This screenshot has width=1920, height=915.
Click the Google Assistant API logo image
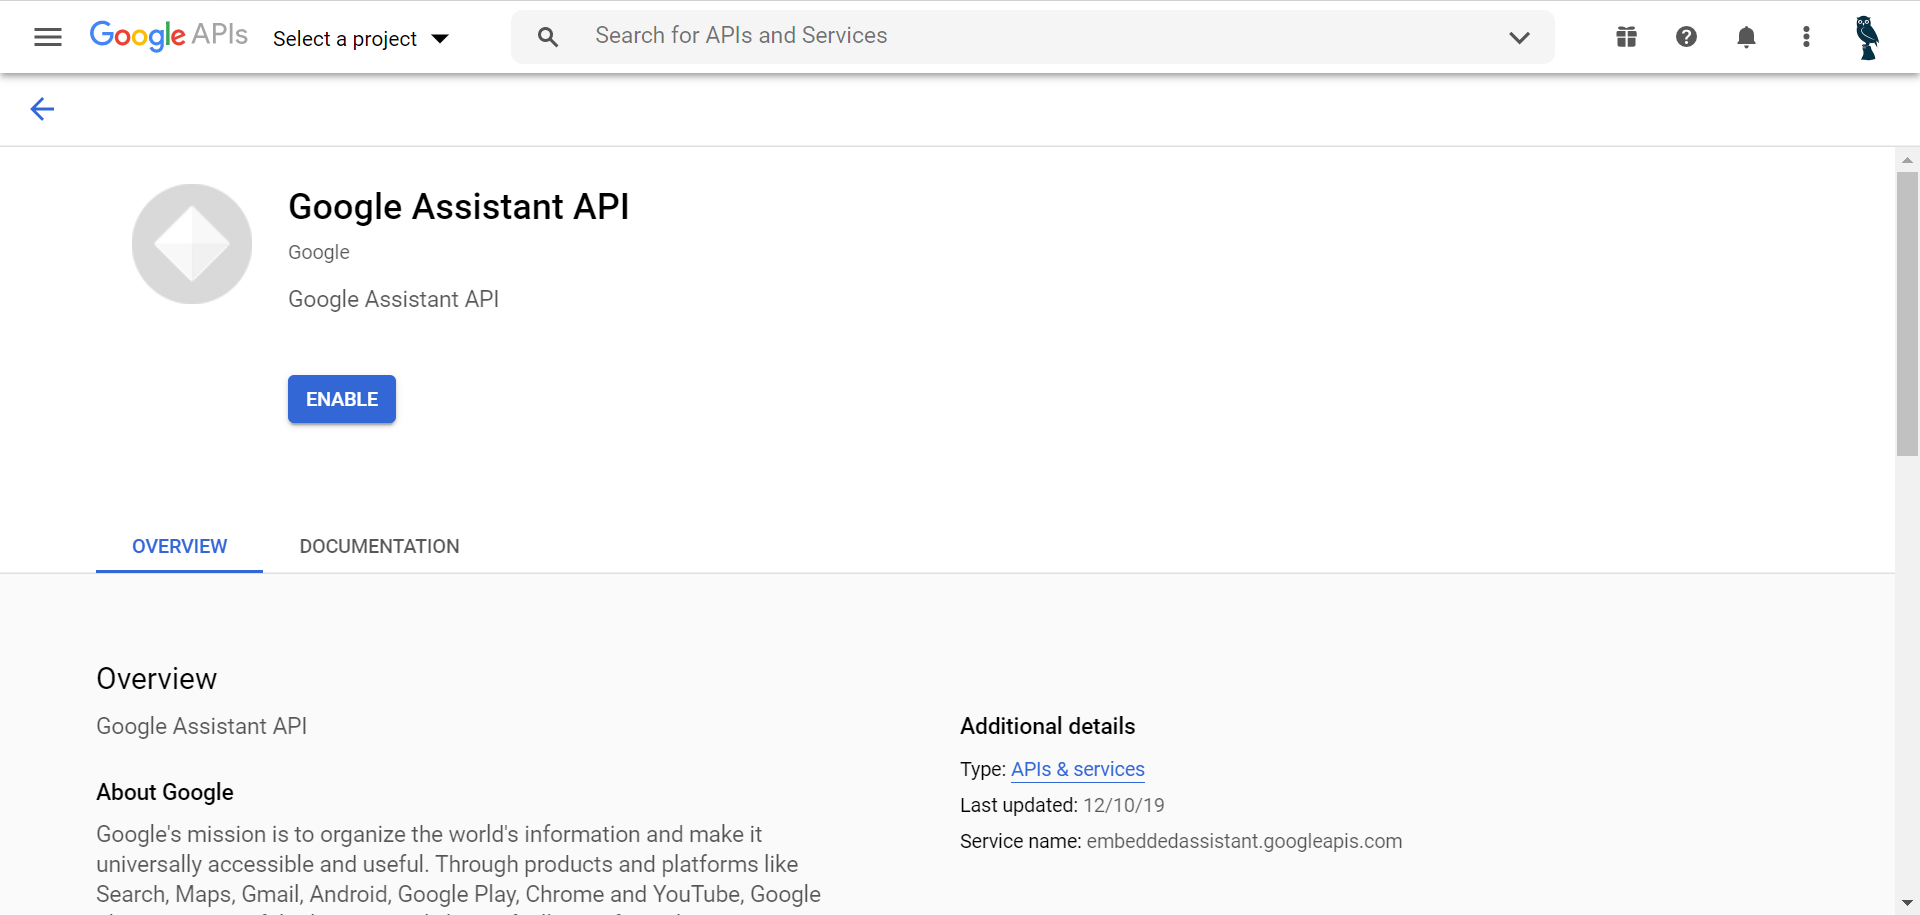(x=192, y=244)
